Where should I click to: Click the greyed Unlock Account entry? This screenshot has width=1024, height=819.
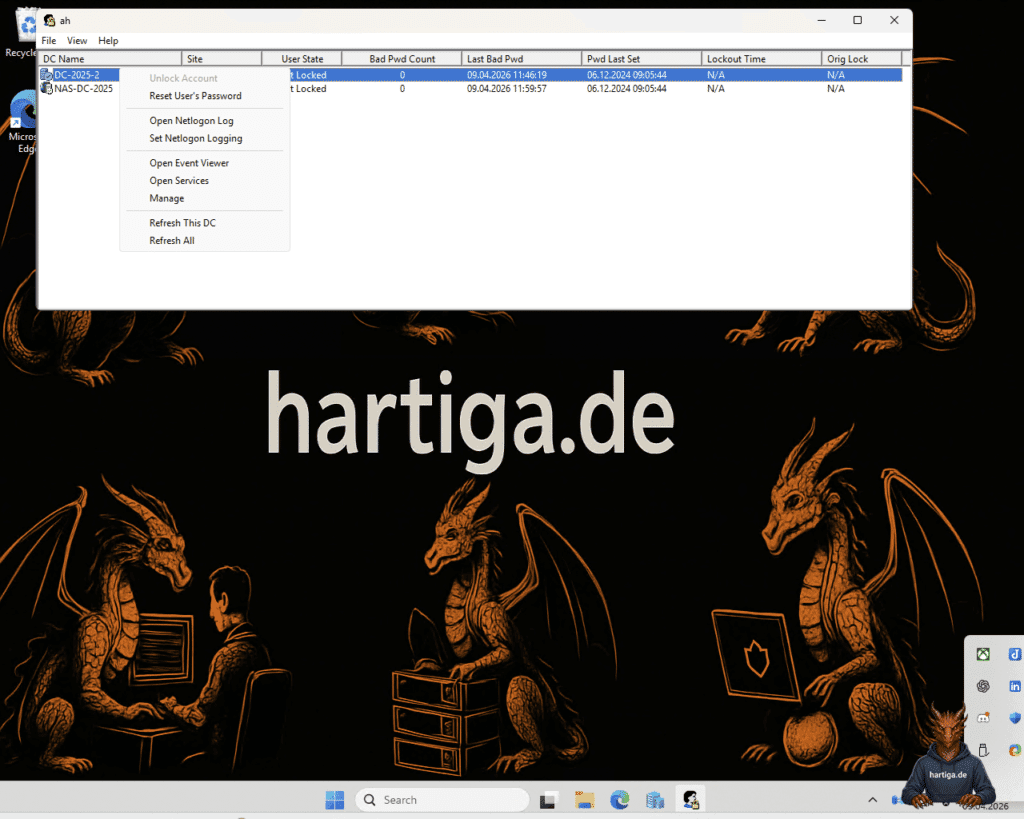tap(184, 78)
